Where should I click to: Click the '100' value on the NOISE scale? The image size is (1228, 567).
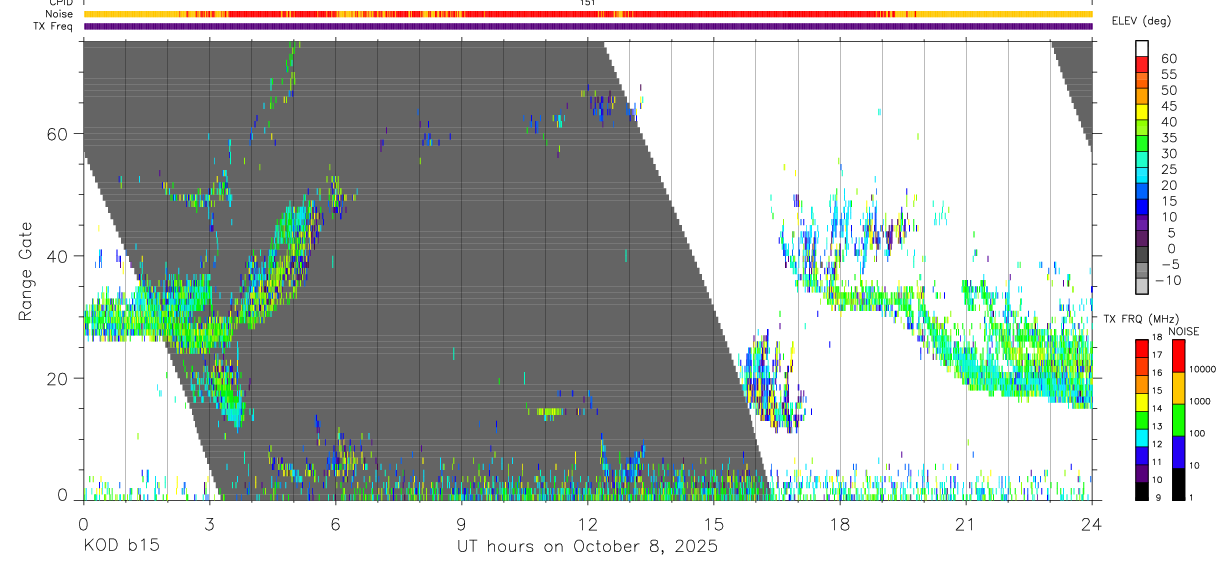point(1199,433)
